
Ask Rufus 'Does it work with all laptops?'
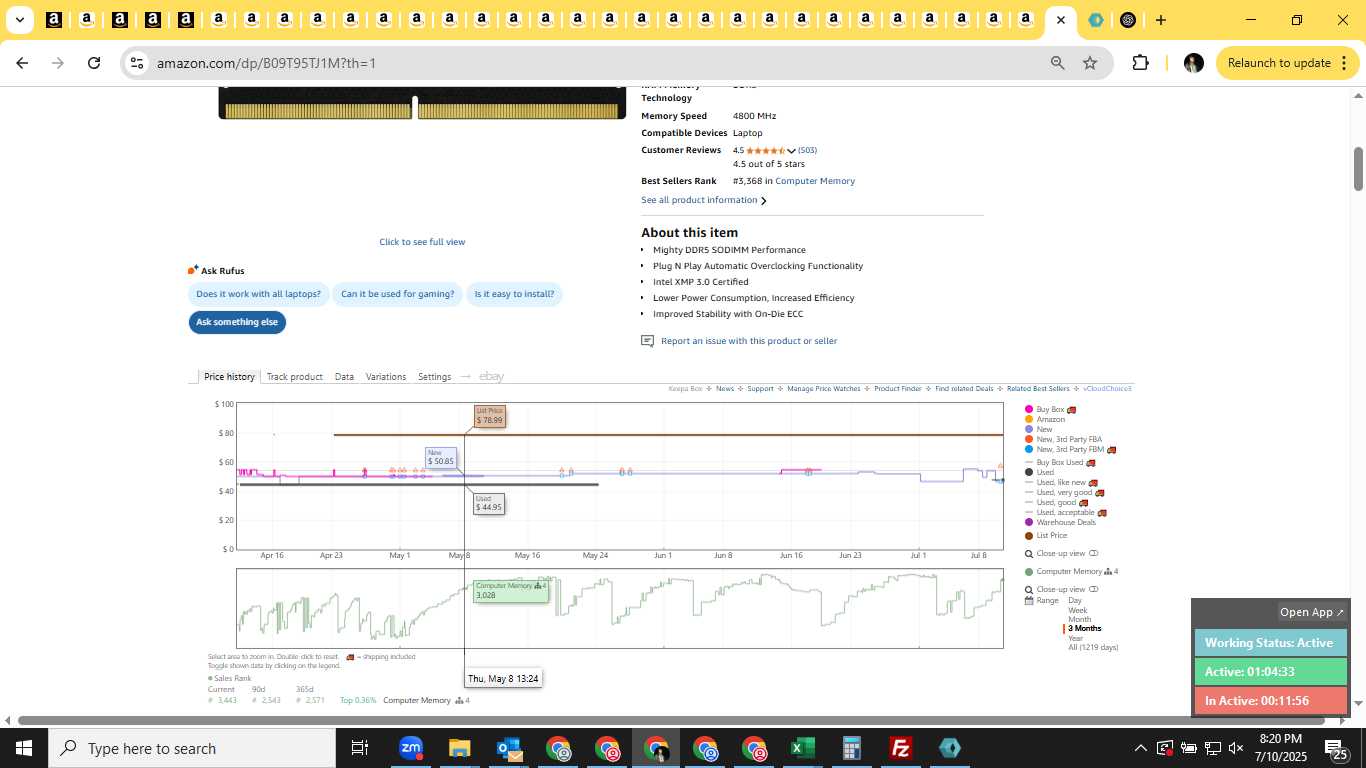pyautogui.click(x=258, y=294)
